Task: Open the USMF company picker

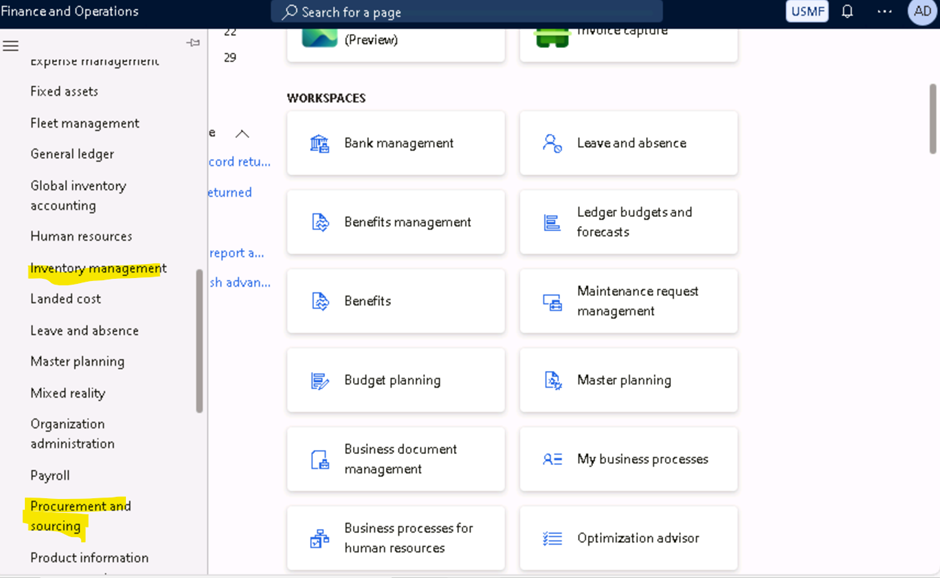Action: pyautogui.click(x=807, y=11)
